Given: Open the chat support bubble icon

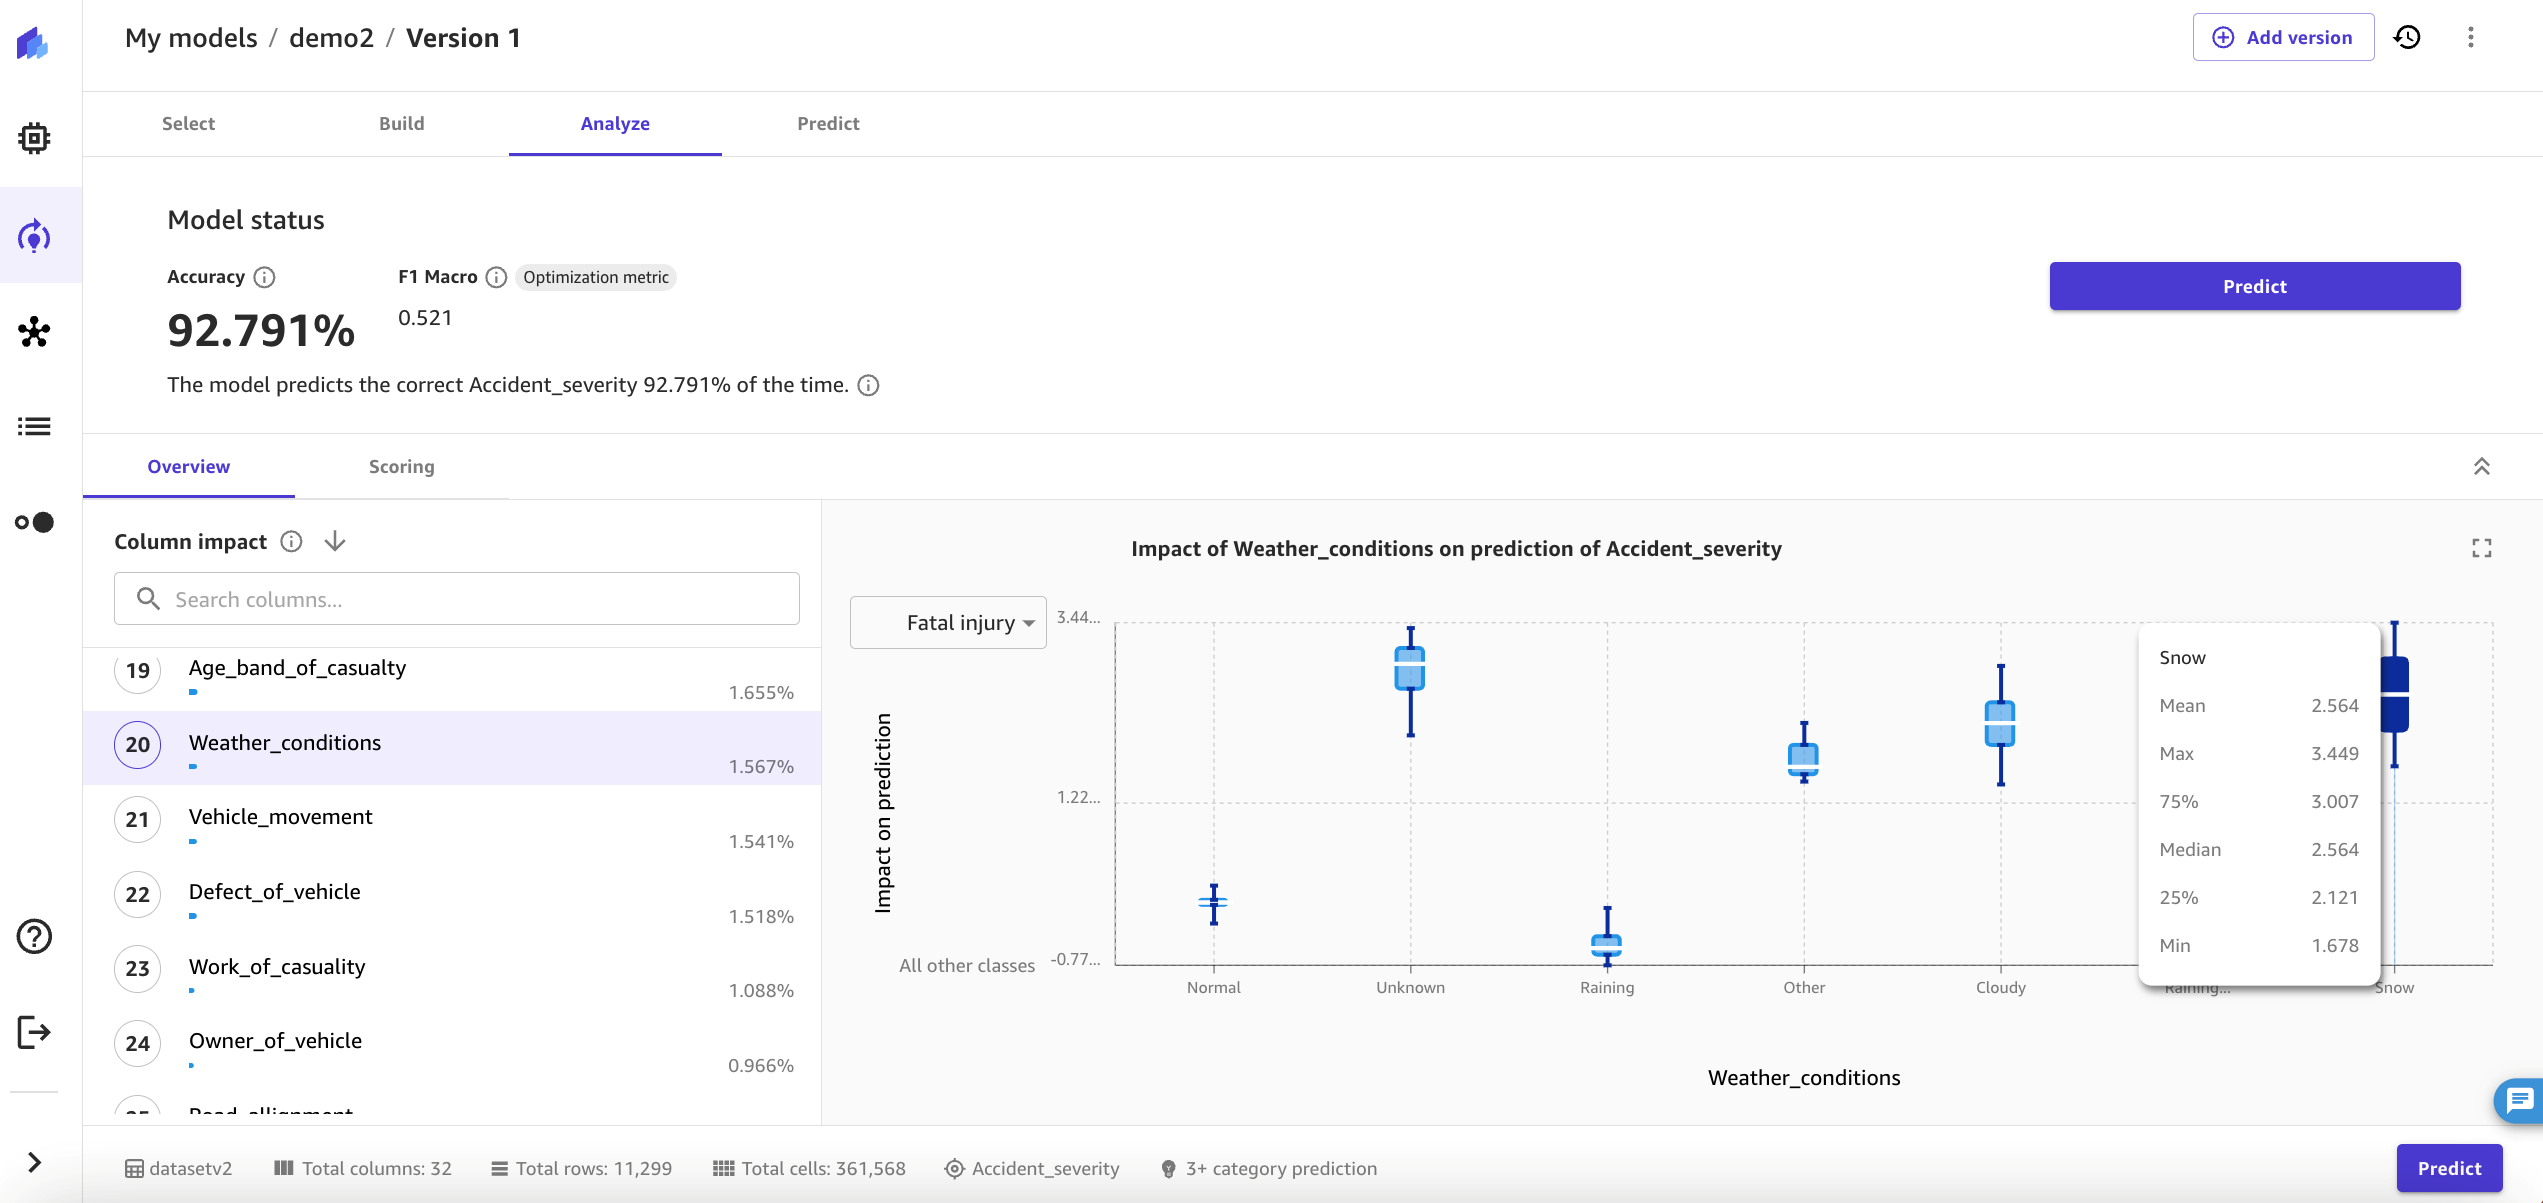Looking at the screenshot, I should [2519, 1100].
